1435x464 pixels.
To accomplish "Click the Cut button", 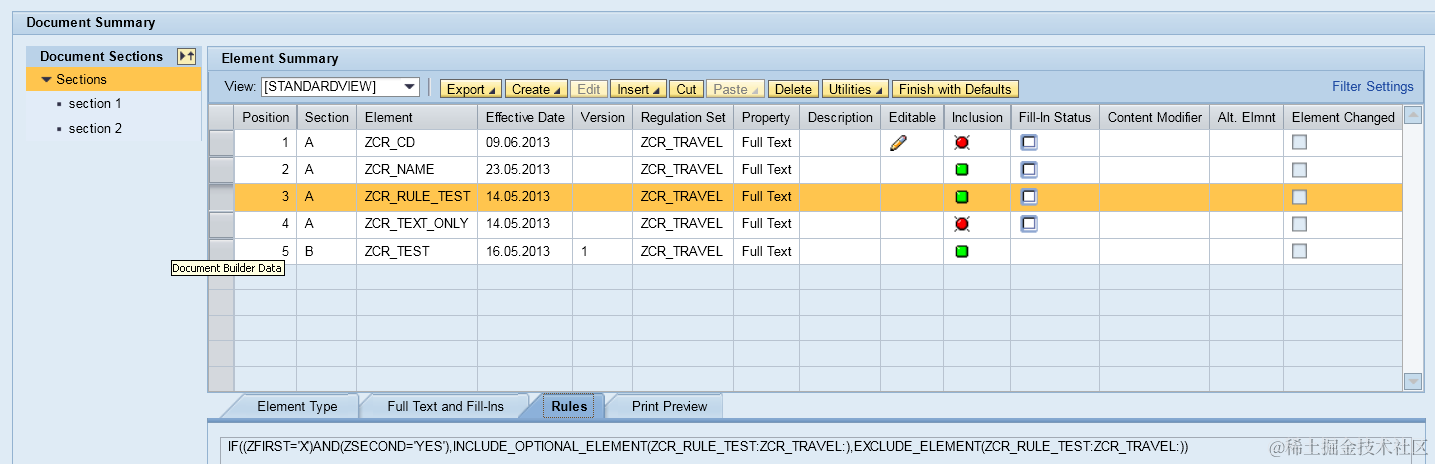I will pos(686,89).
